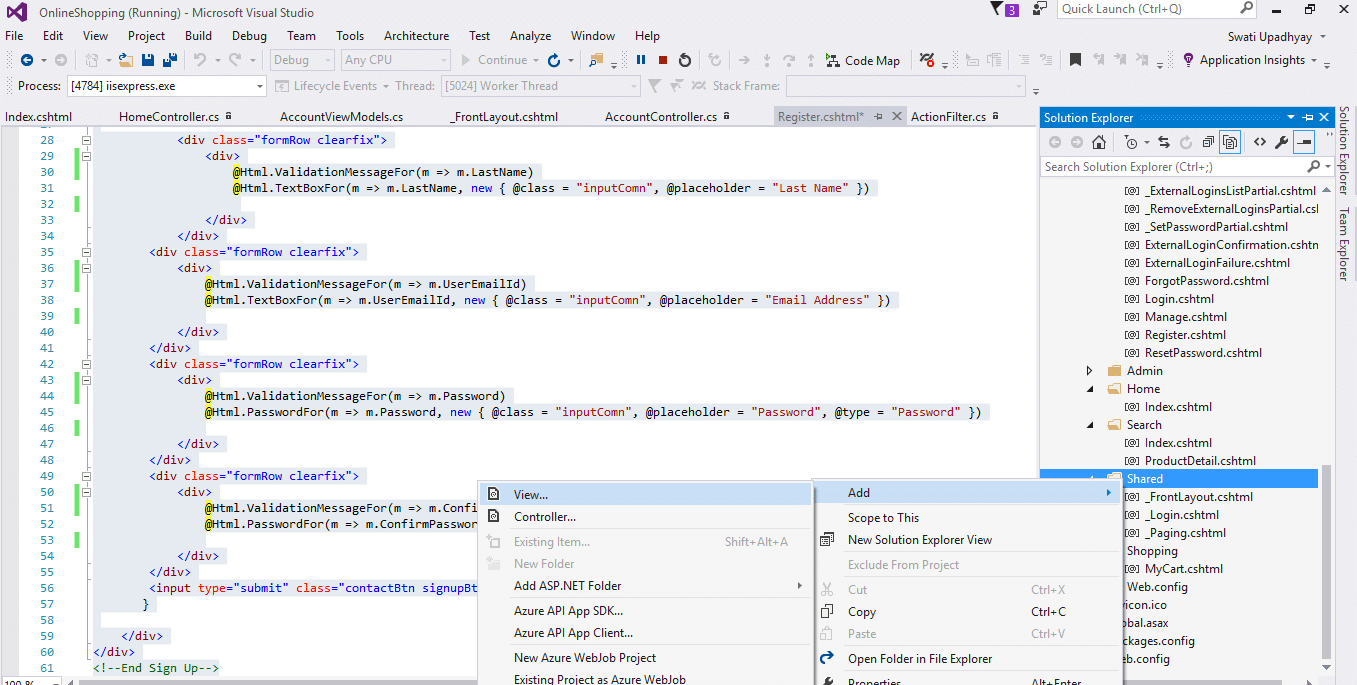Click inside the Quick Launch search box

1150,9
